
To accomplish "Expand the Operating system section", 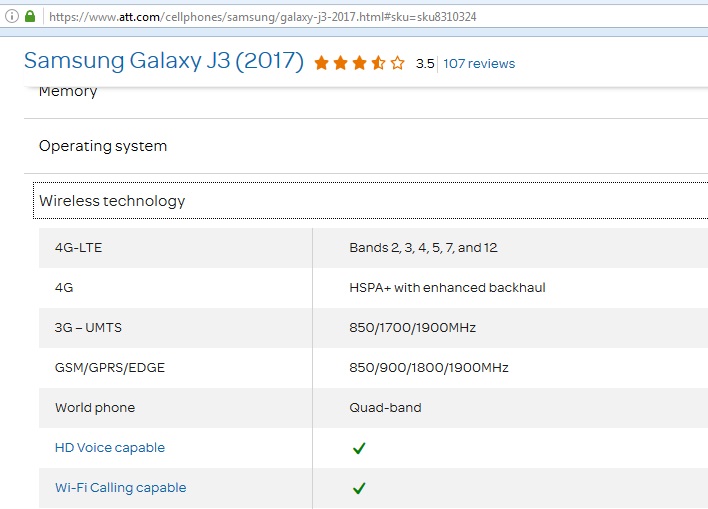I will (103, 146).
